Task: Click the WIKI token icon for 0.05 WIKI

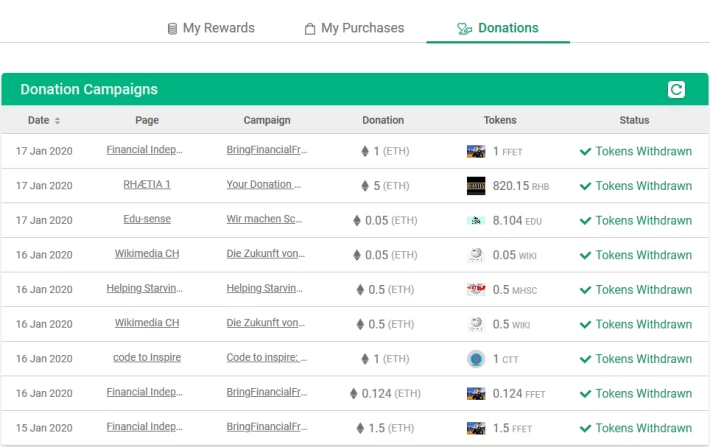Action: click(x=476, y=255)
